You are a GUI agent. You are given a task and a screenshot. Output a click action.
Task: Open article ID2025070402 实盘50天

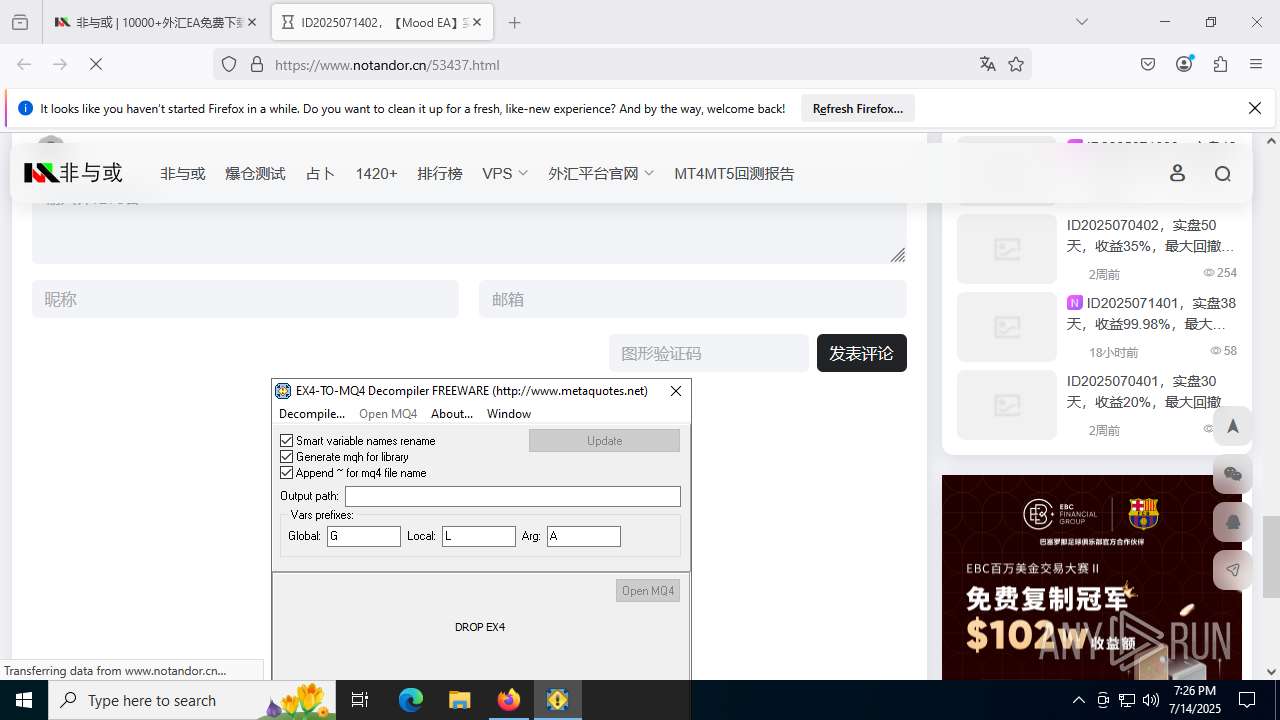pyautogui.click(x=1151, y=235)
